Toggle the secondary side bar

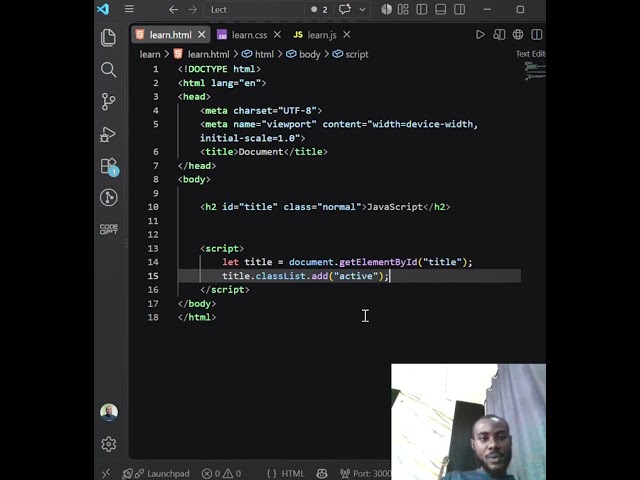(x=459, y=9)
